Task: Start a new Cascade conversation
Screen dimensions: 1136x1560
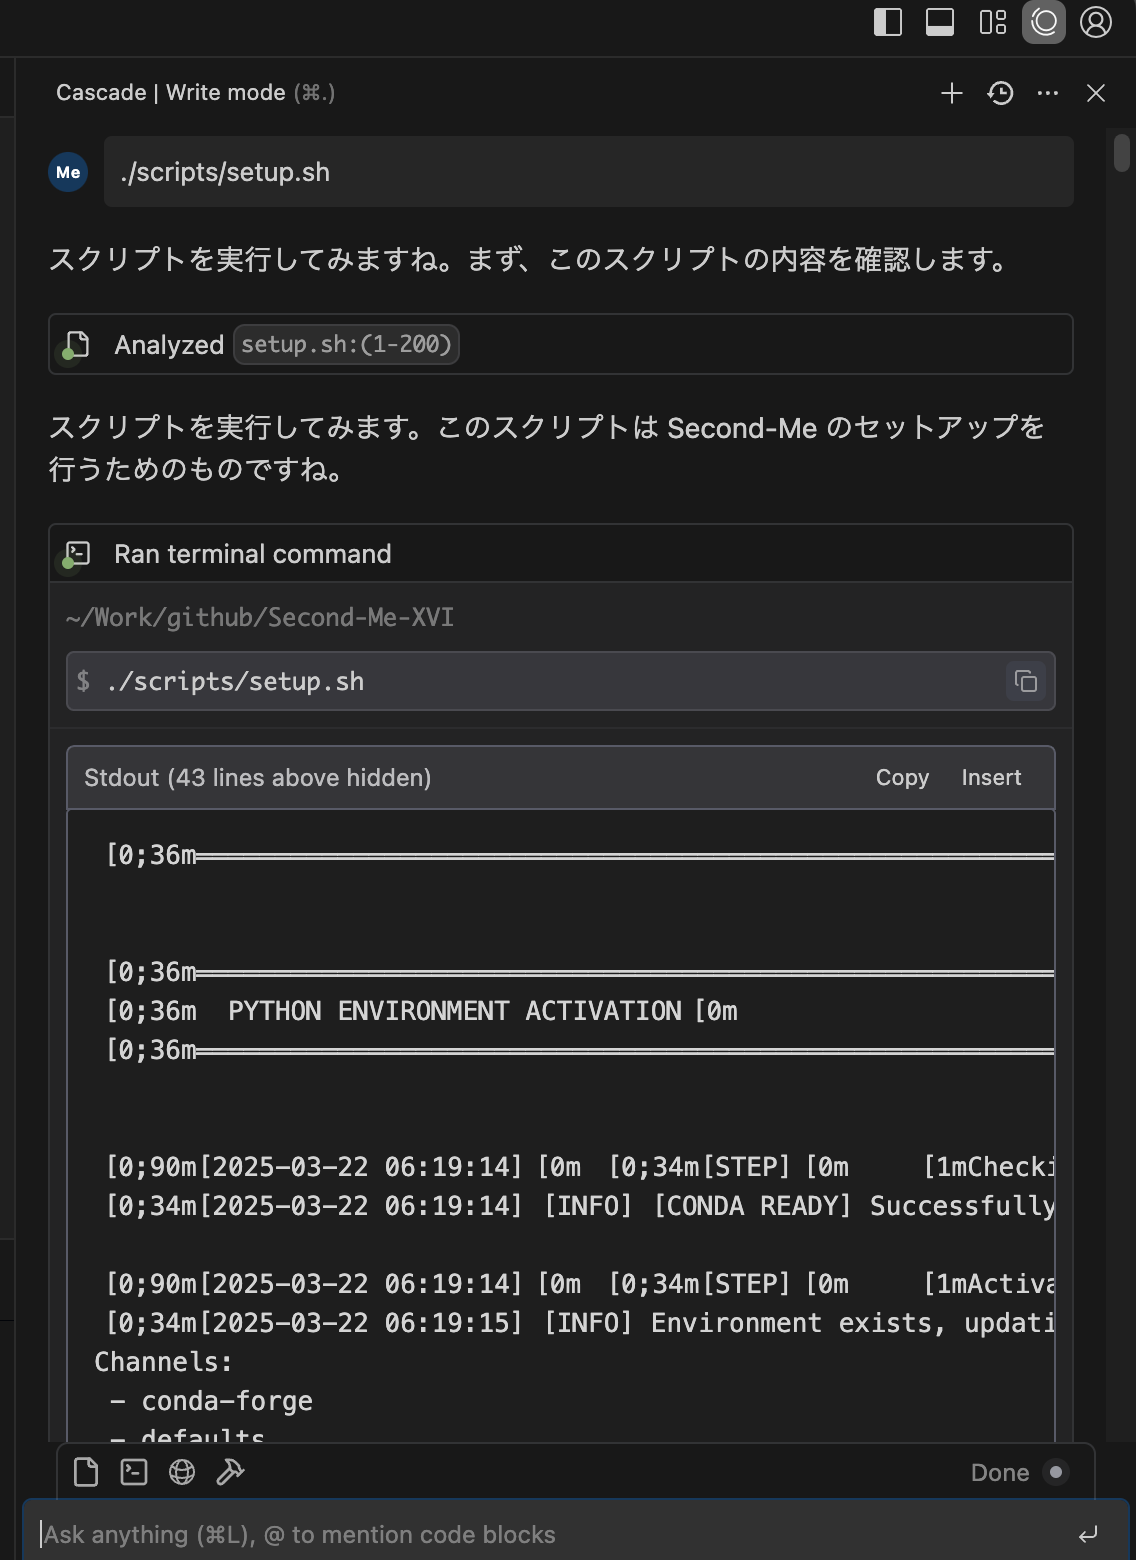Action: (952, 93)
